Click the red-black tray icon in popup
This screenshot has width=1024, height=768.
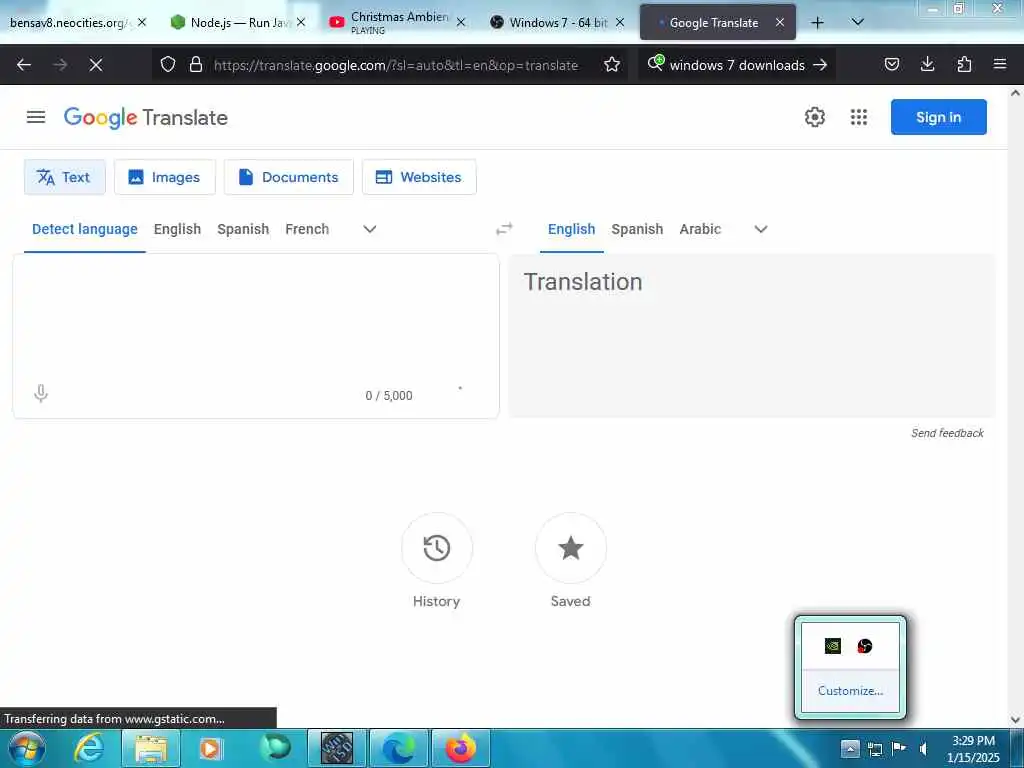[x=865, y=646]
